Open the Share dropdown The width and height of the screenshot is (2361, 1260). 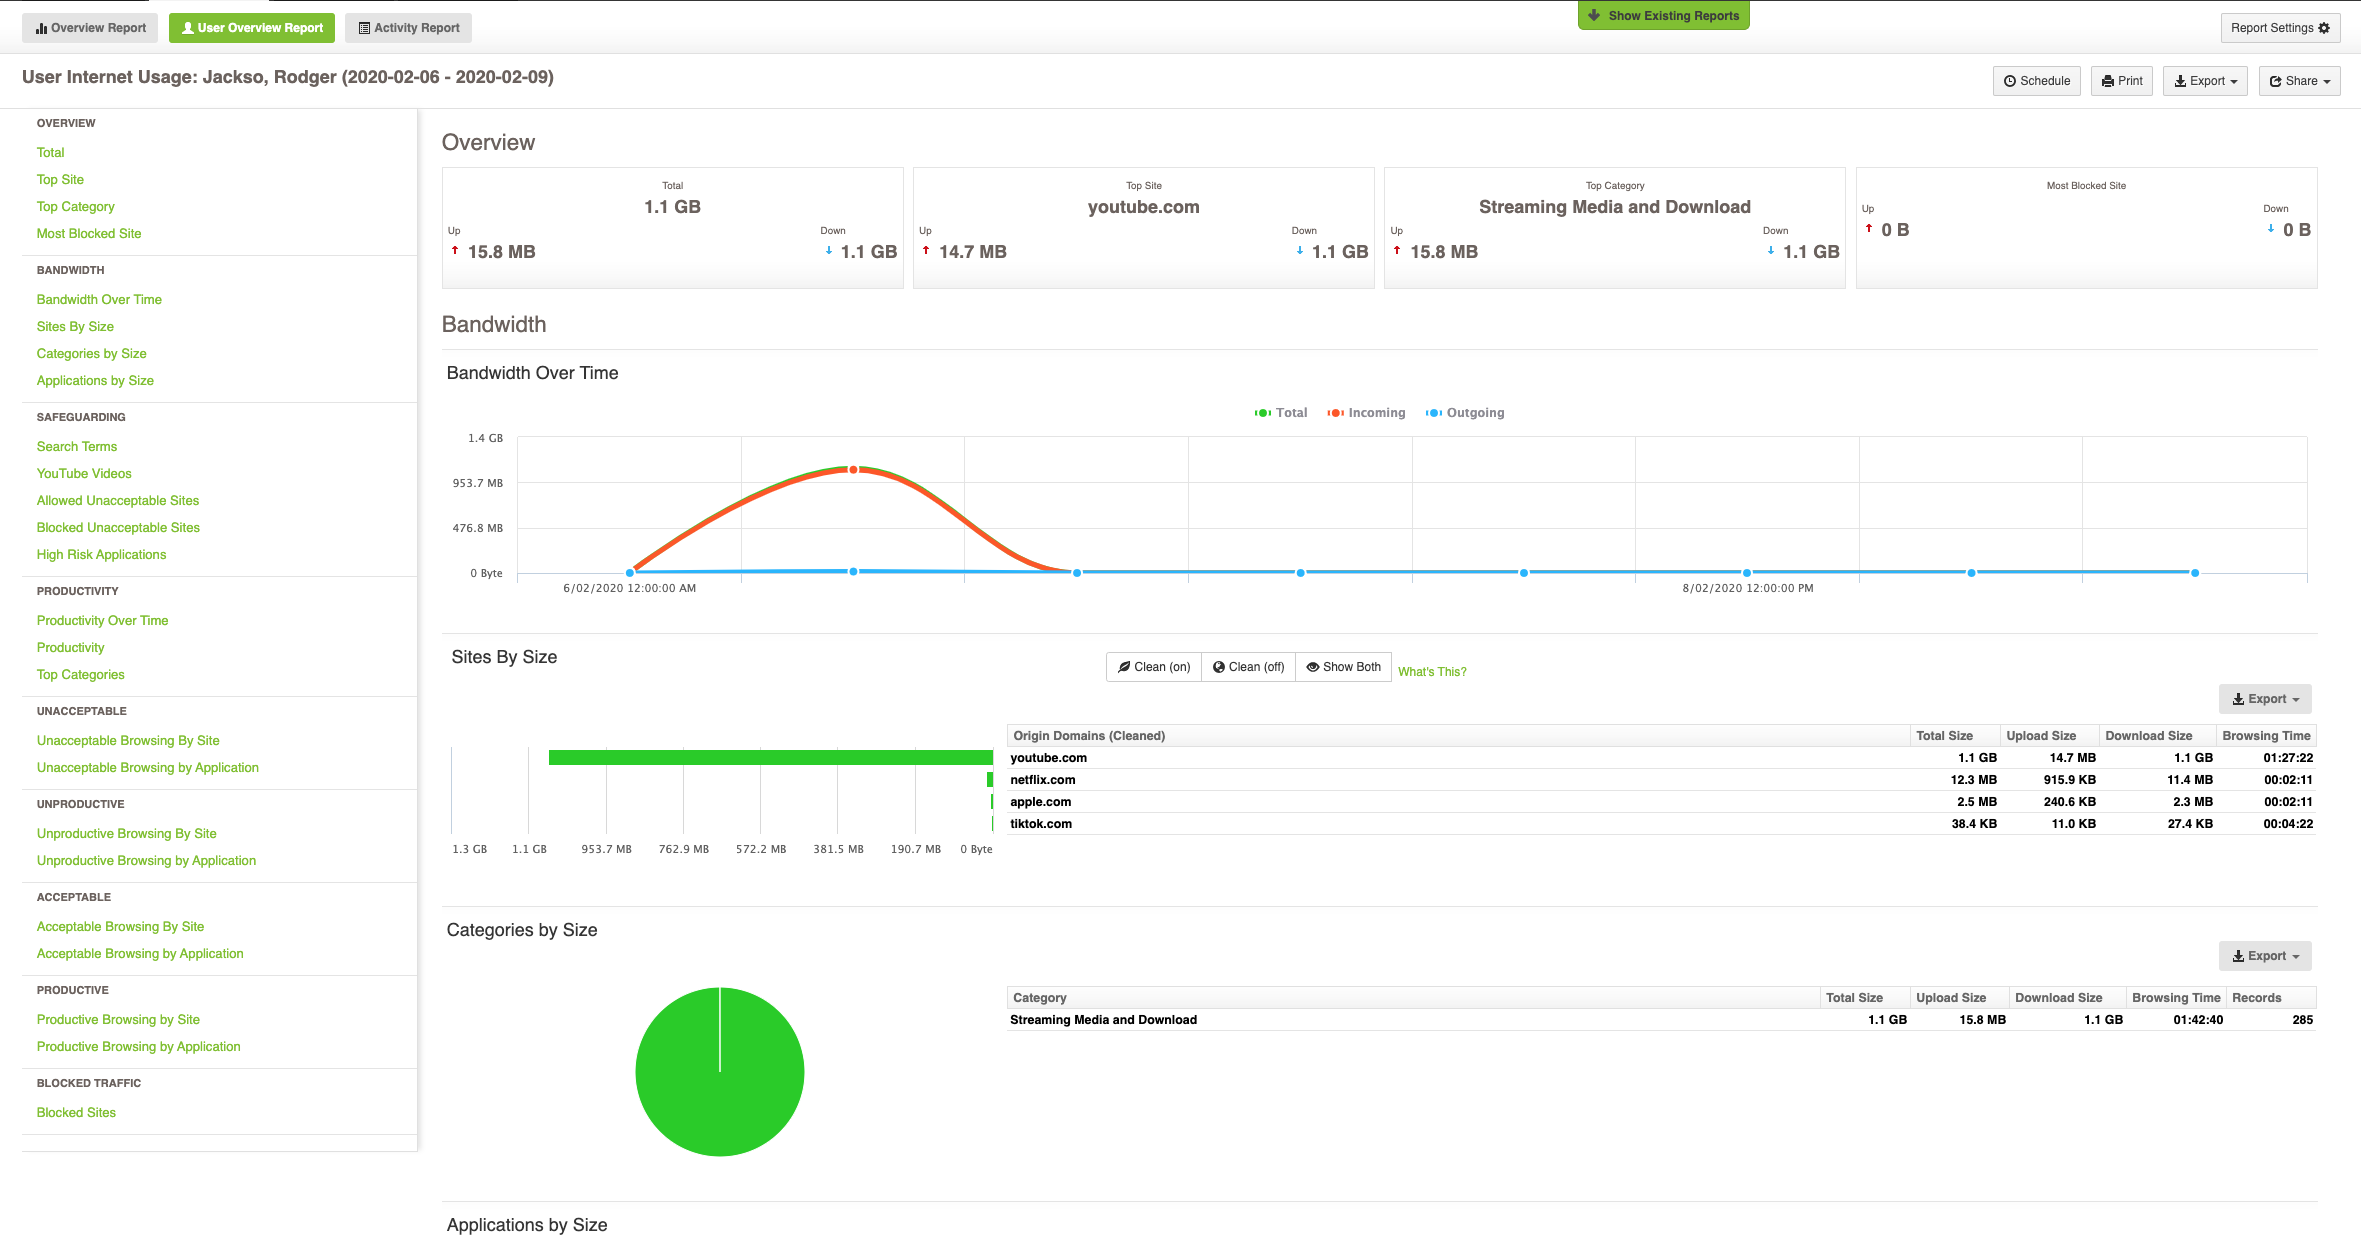(x=2298, y=81)
